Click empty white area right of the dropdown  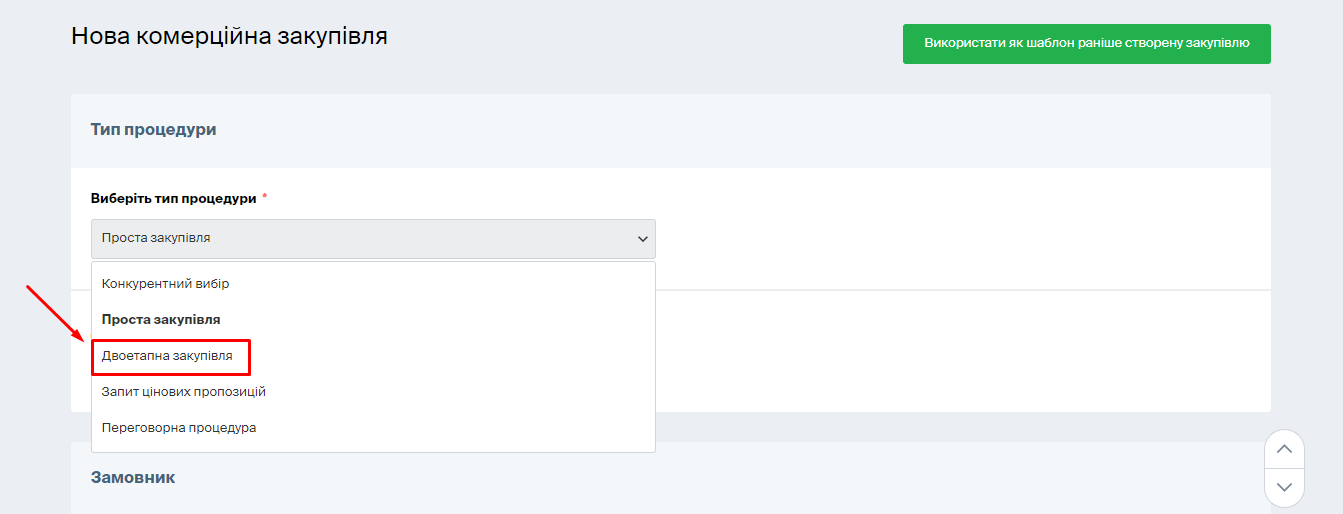click(x=950, y=240)
